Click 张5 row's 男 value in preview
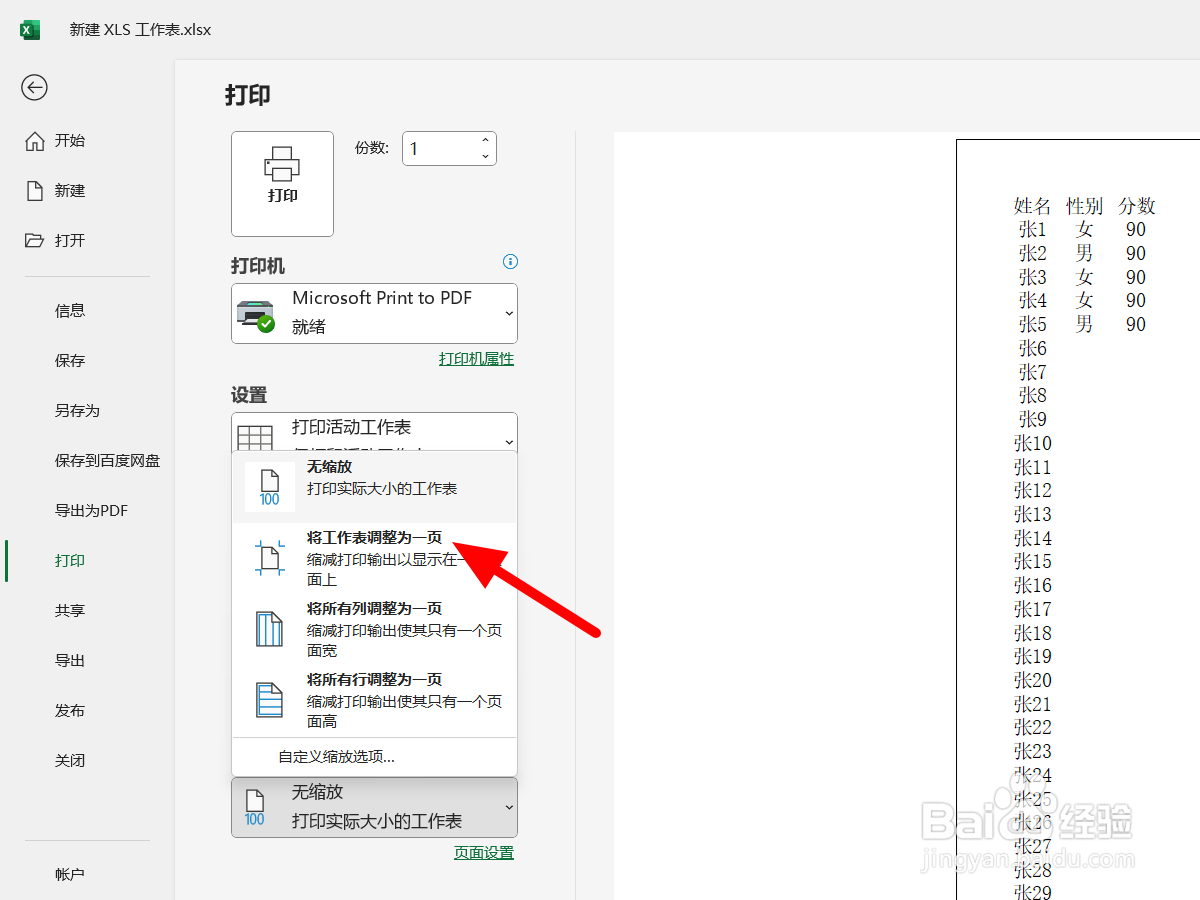This screenshot has height=900, width=1200. pos(1085,325)
